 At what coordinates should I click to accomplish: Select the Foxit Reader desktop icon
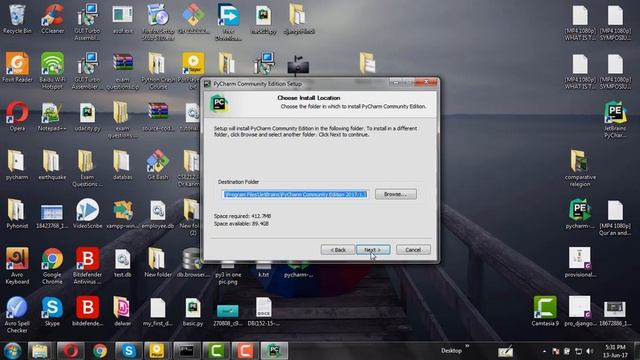[17, 68]
